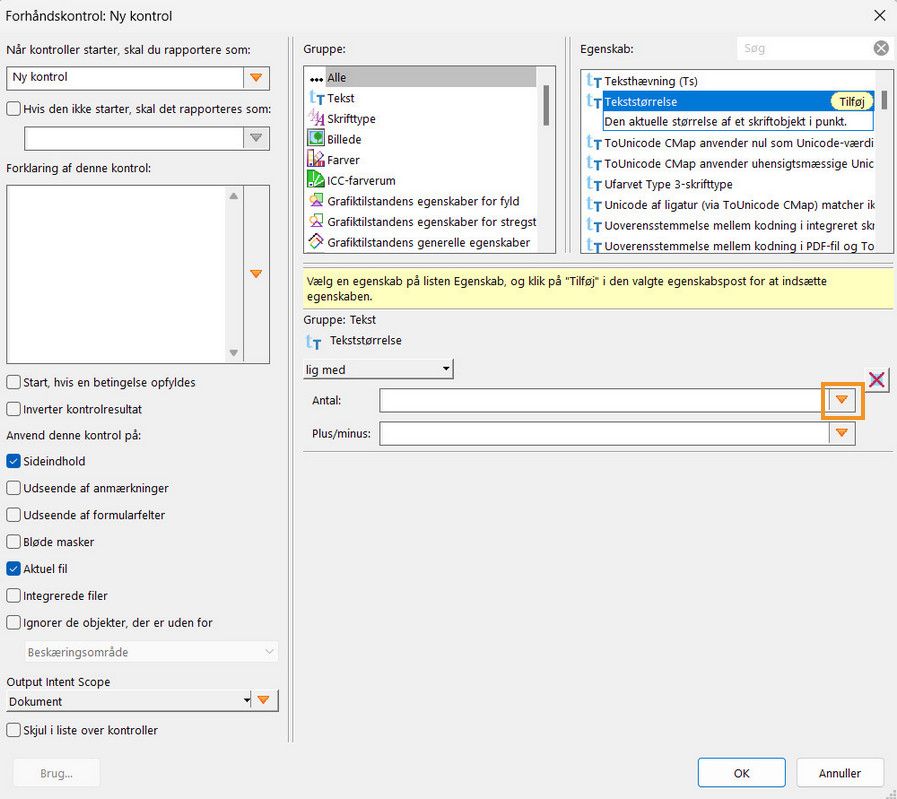The width and height of the screenshot is (897, 799).
Task: Toggle 'Skjul i liste over kontroller'
Action: (x=13, y=730)
